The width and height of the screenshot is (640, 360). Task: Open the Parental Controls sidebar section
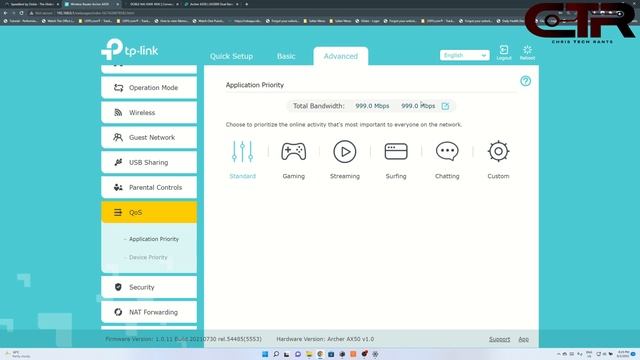click(149, 187)
